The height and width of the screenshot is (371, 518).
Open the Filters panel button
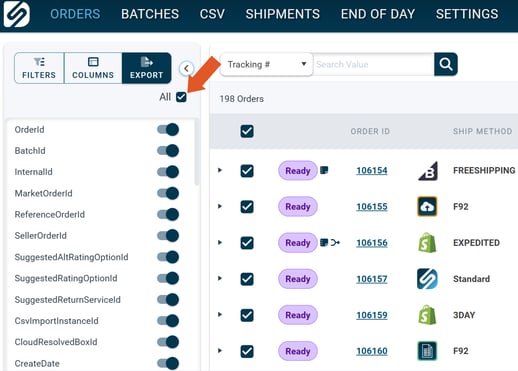[x=39, y=68]
